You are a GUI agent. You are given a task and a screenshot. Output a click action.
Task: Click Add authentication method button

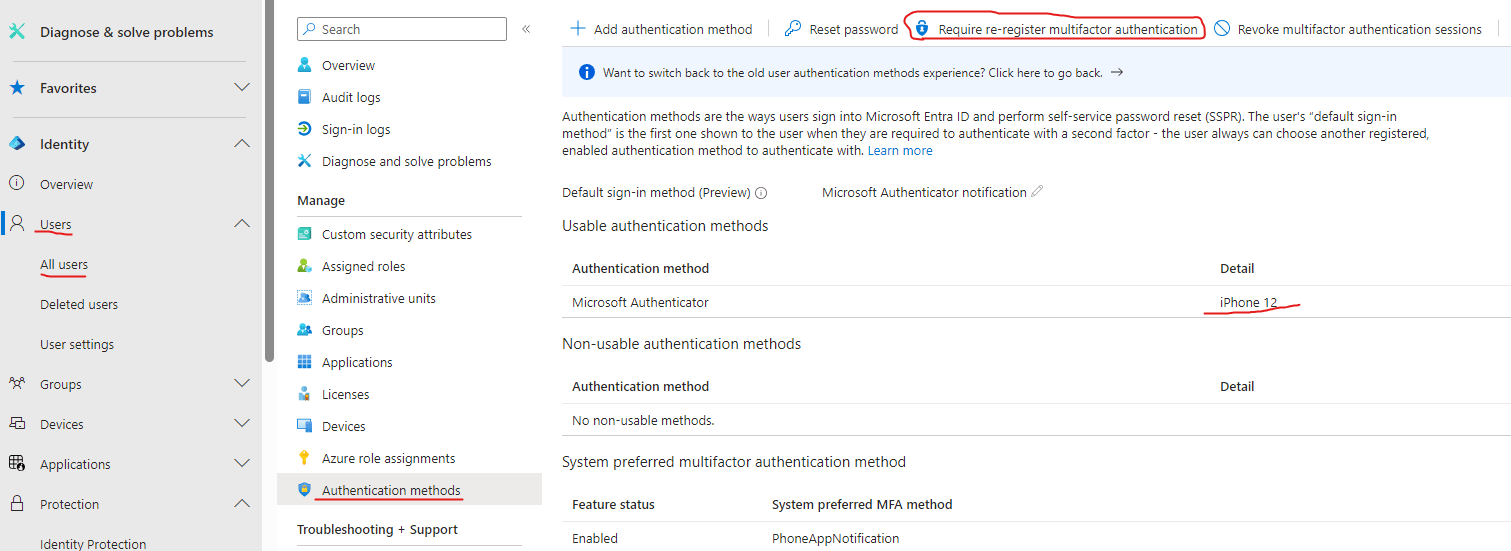(661, 29)
